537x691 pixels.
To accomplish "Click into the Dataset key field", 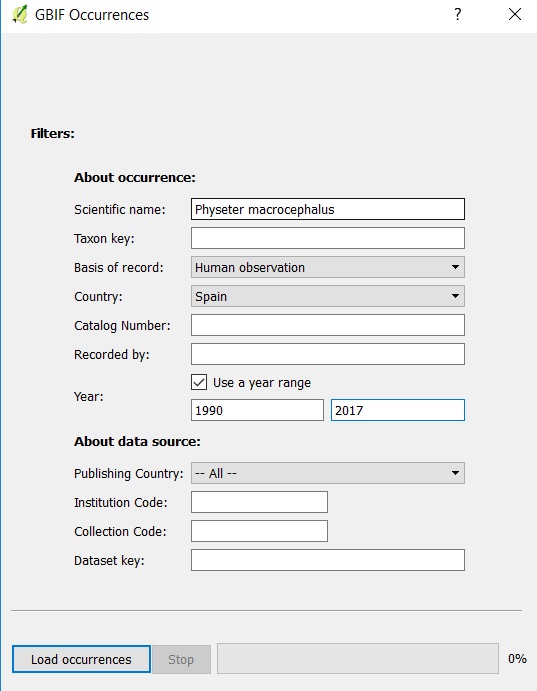I will tap(328, 560).
